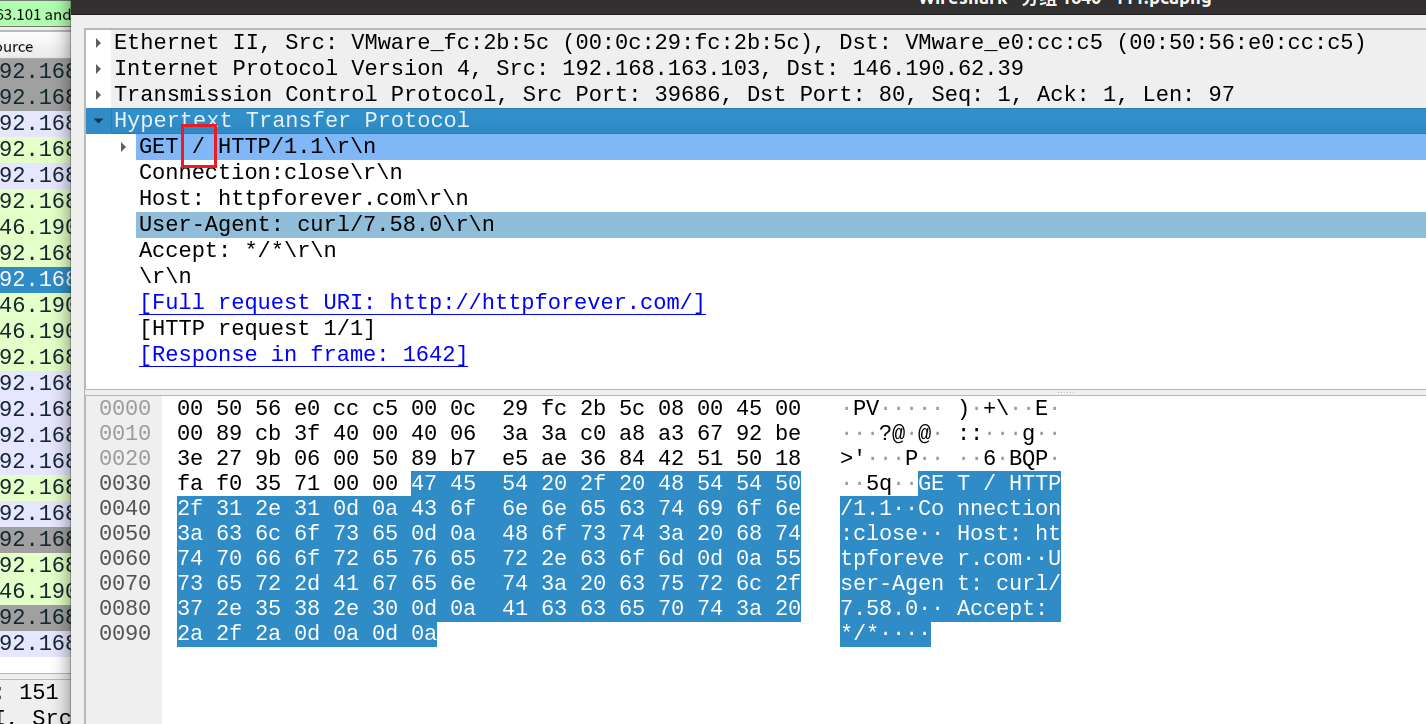The height and width of the screenshot is (724, 1426).
Task: Click the divider between details and bytes
Action: [x=755, y=391]
